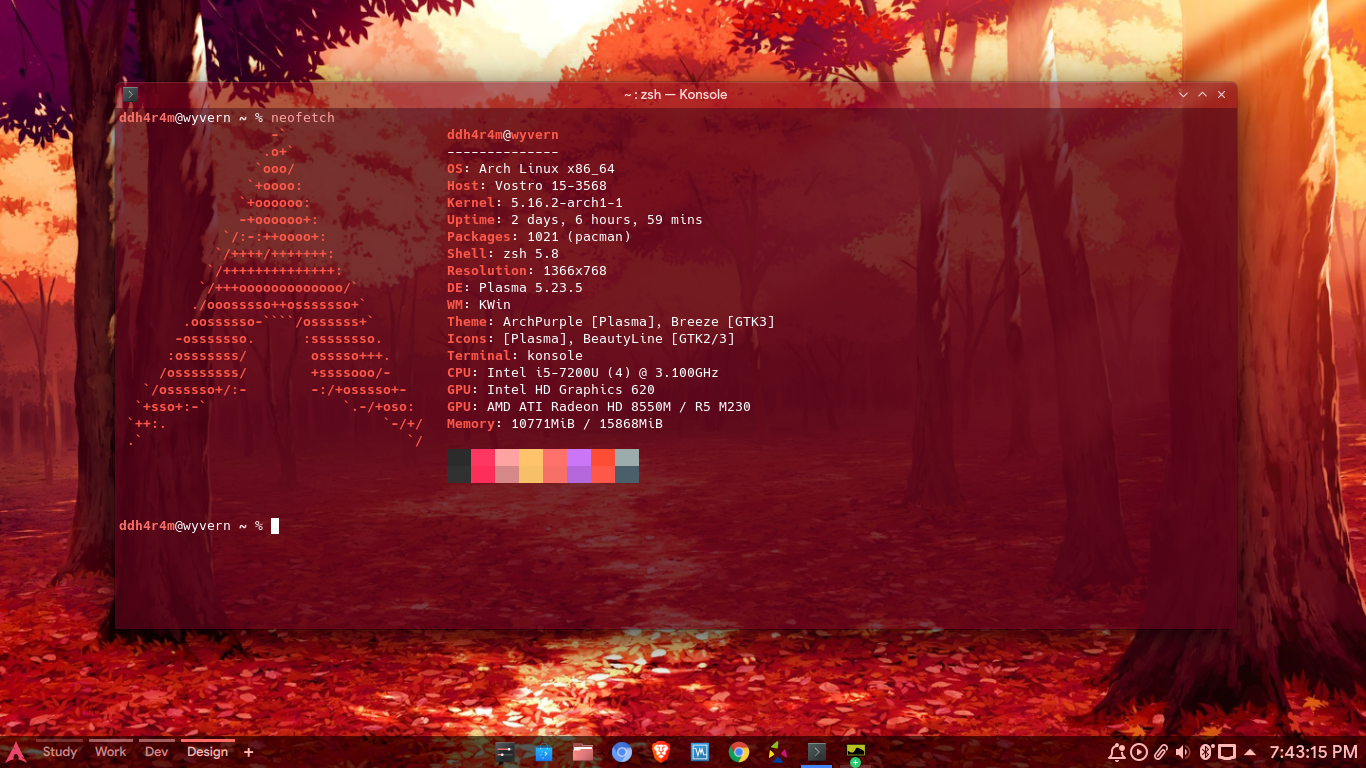This screenshot has width=1366, height=768.
Task: Open the notifications bell in system tray
Action: tap(1117, 752)
